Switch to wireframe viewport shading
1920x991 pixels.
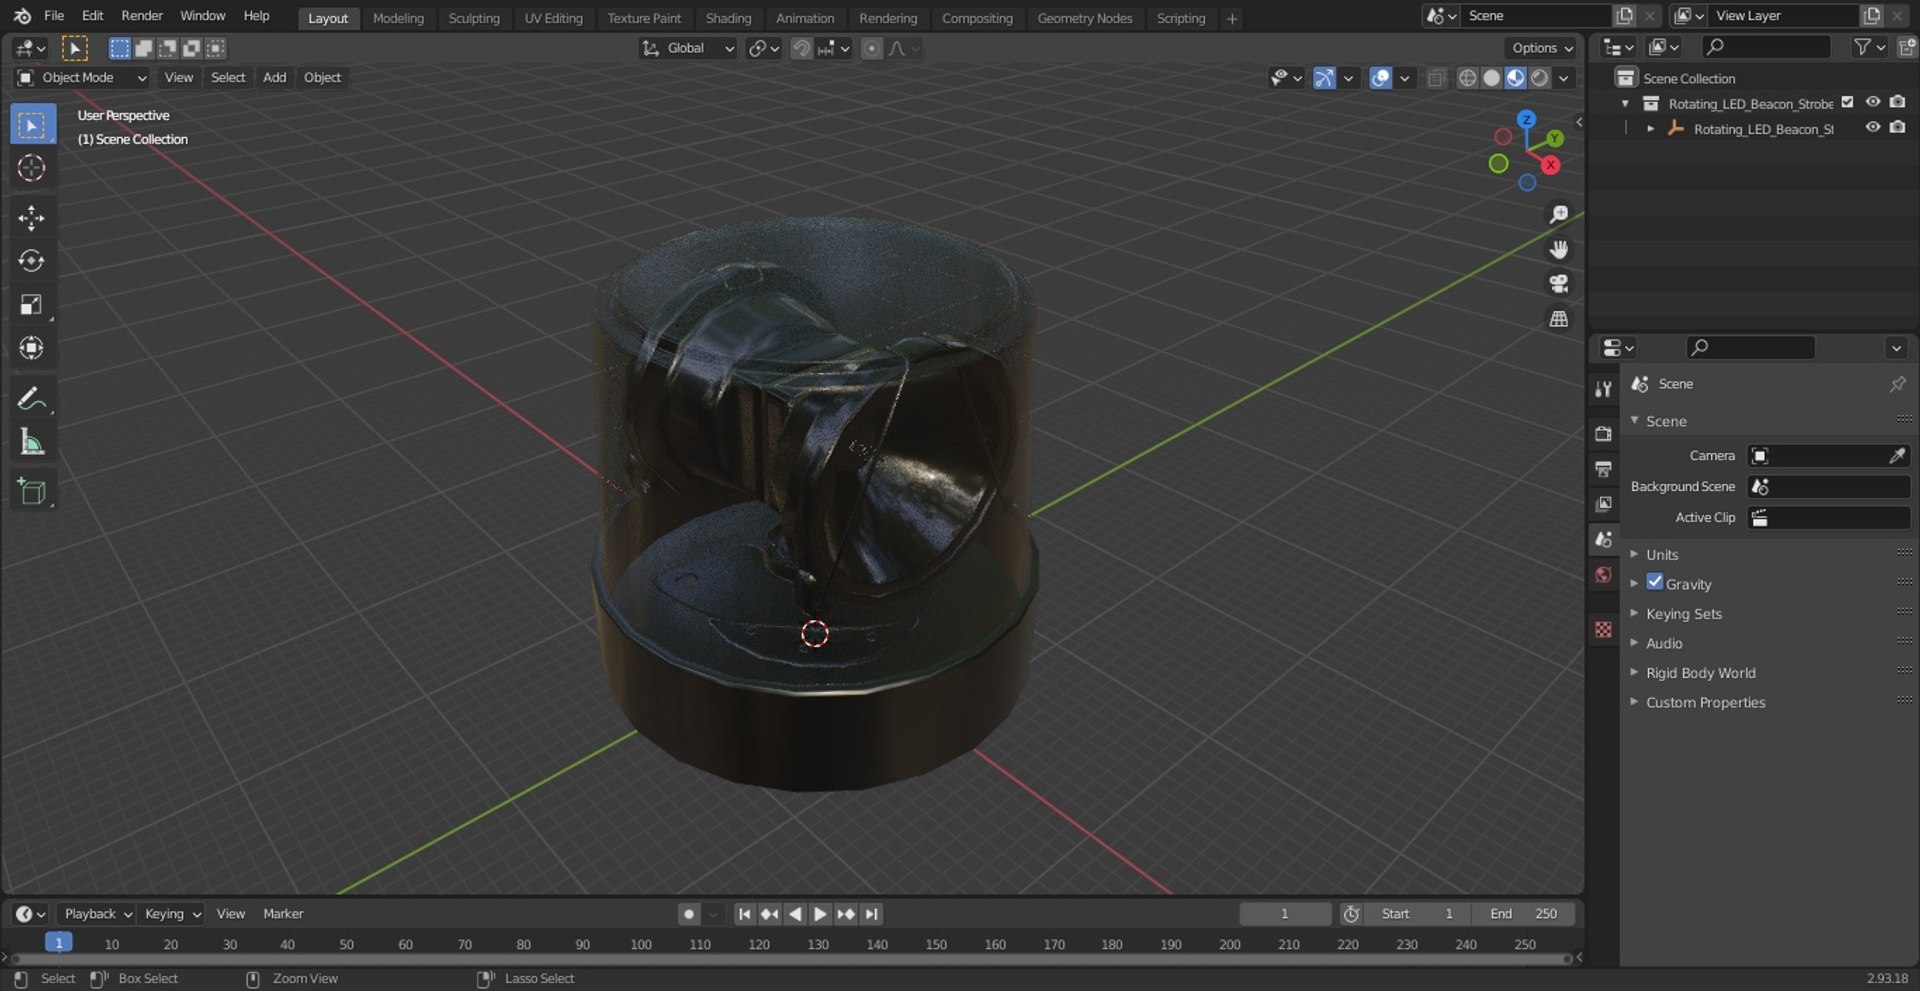(1468, 78)
